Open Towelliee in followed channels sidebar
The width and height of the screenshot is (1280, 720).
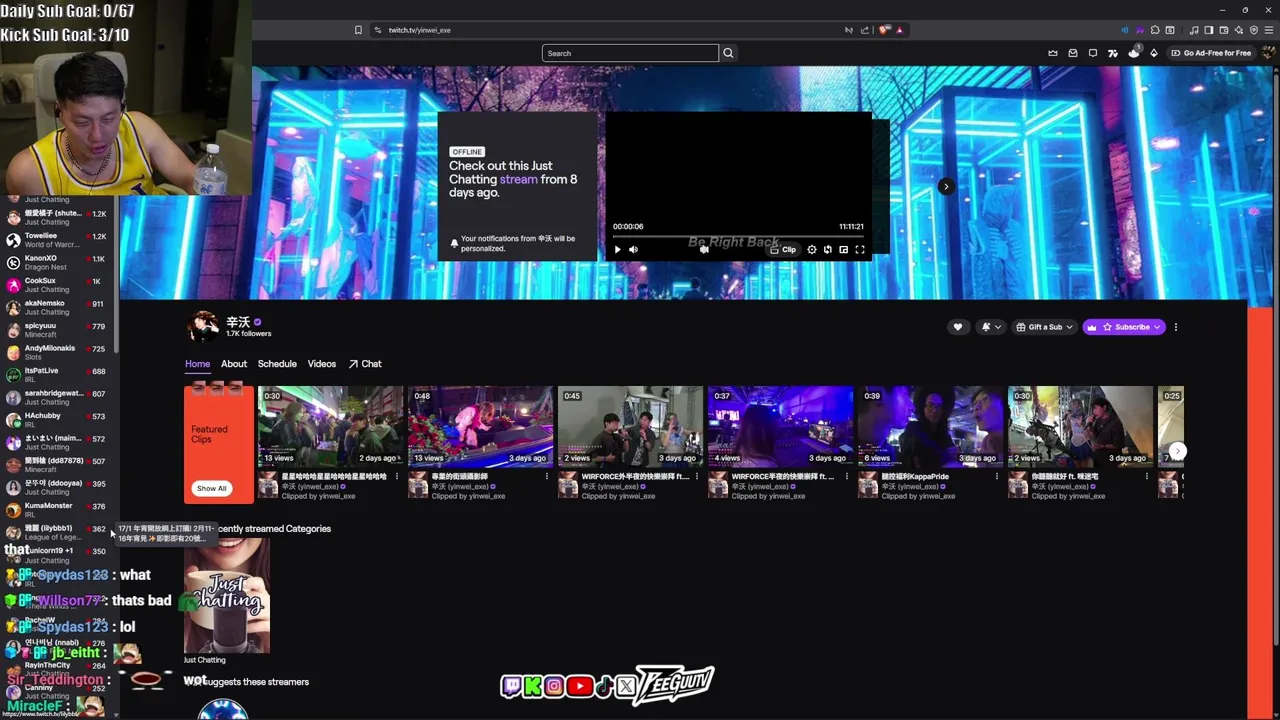point(58,240)
